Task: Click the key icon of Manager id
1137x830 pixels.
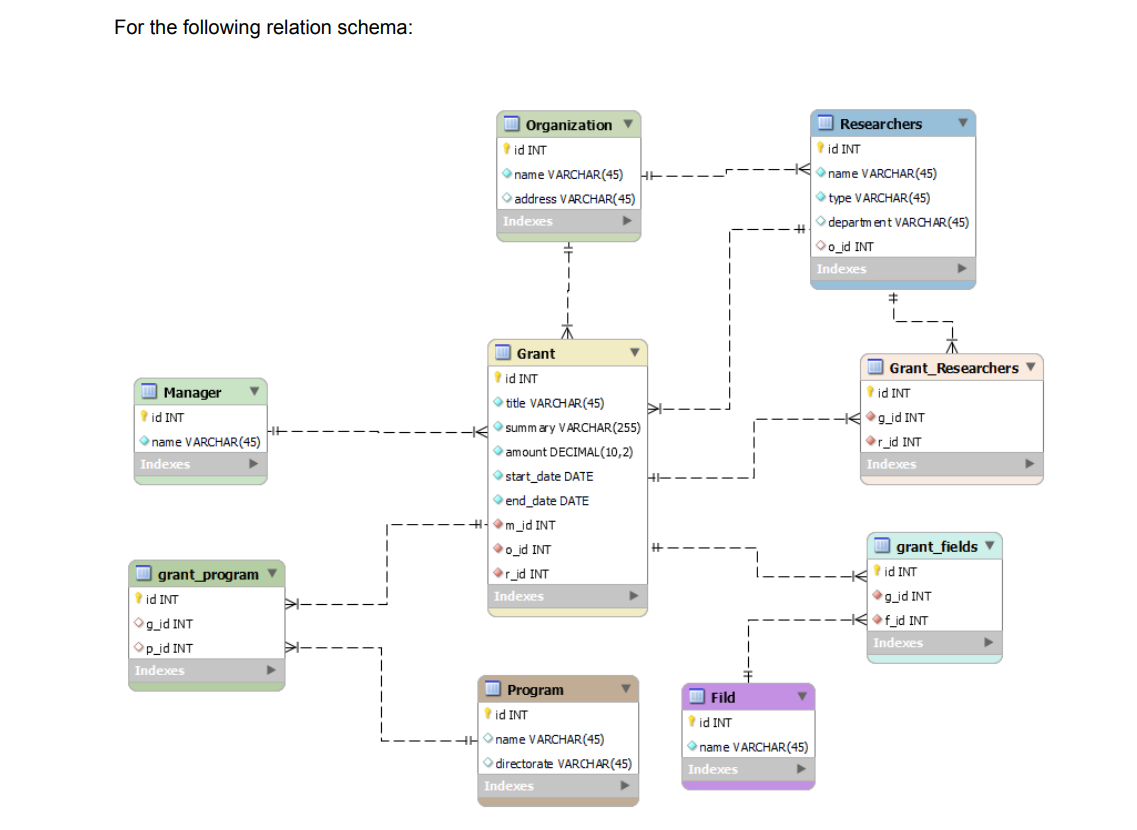Action: pos(144,416)
